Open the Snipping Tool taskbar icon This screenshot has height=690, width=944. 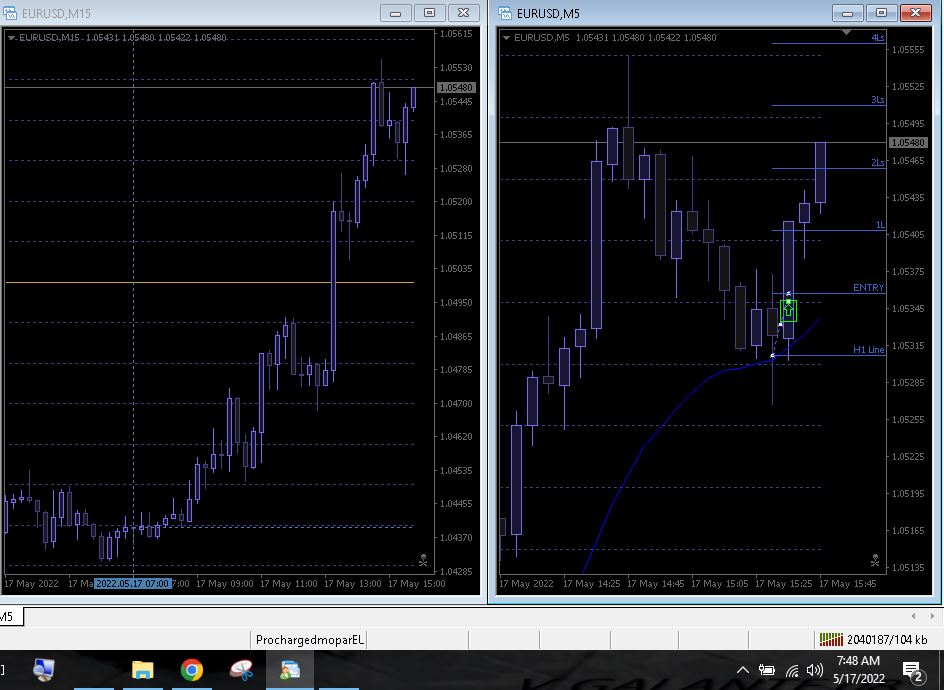coord(241,670)
